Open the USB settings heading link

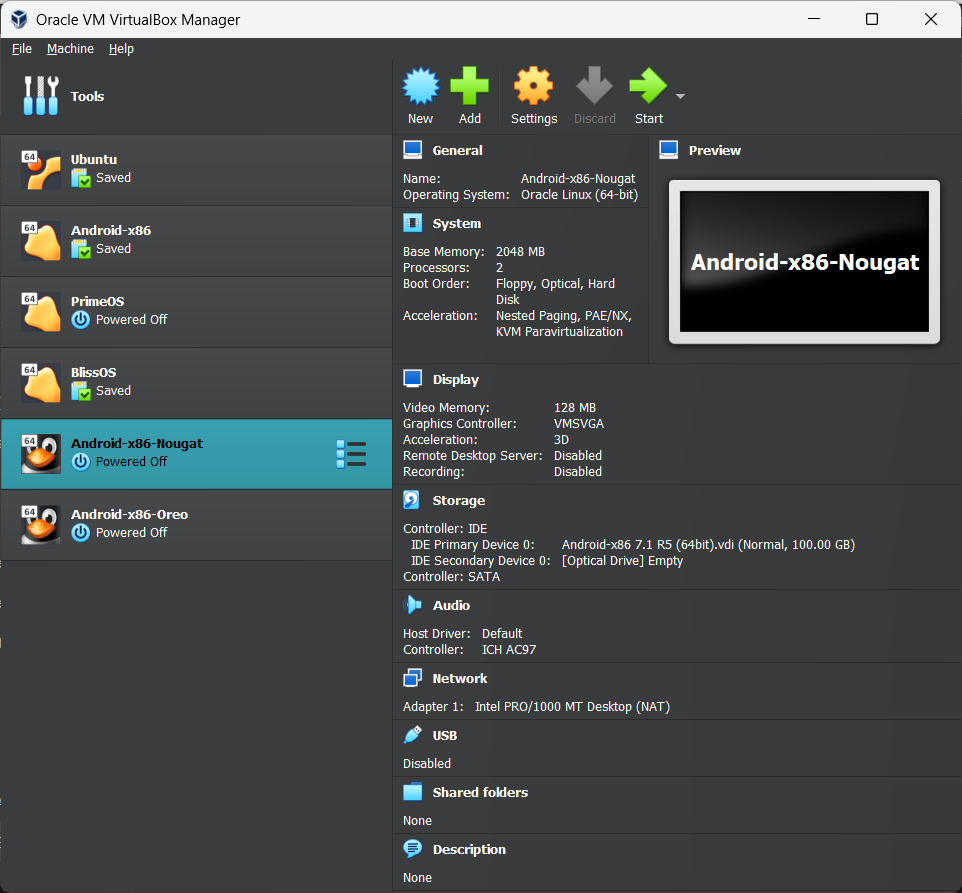pos(445,735)
